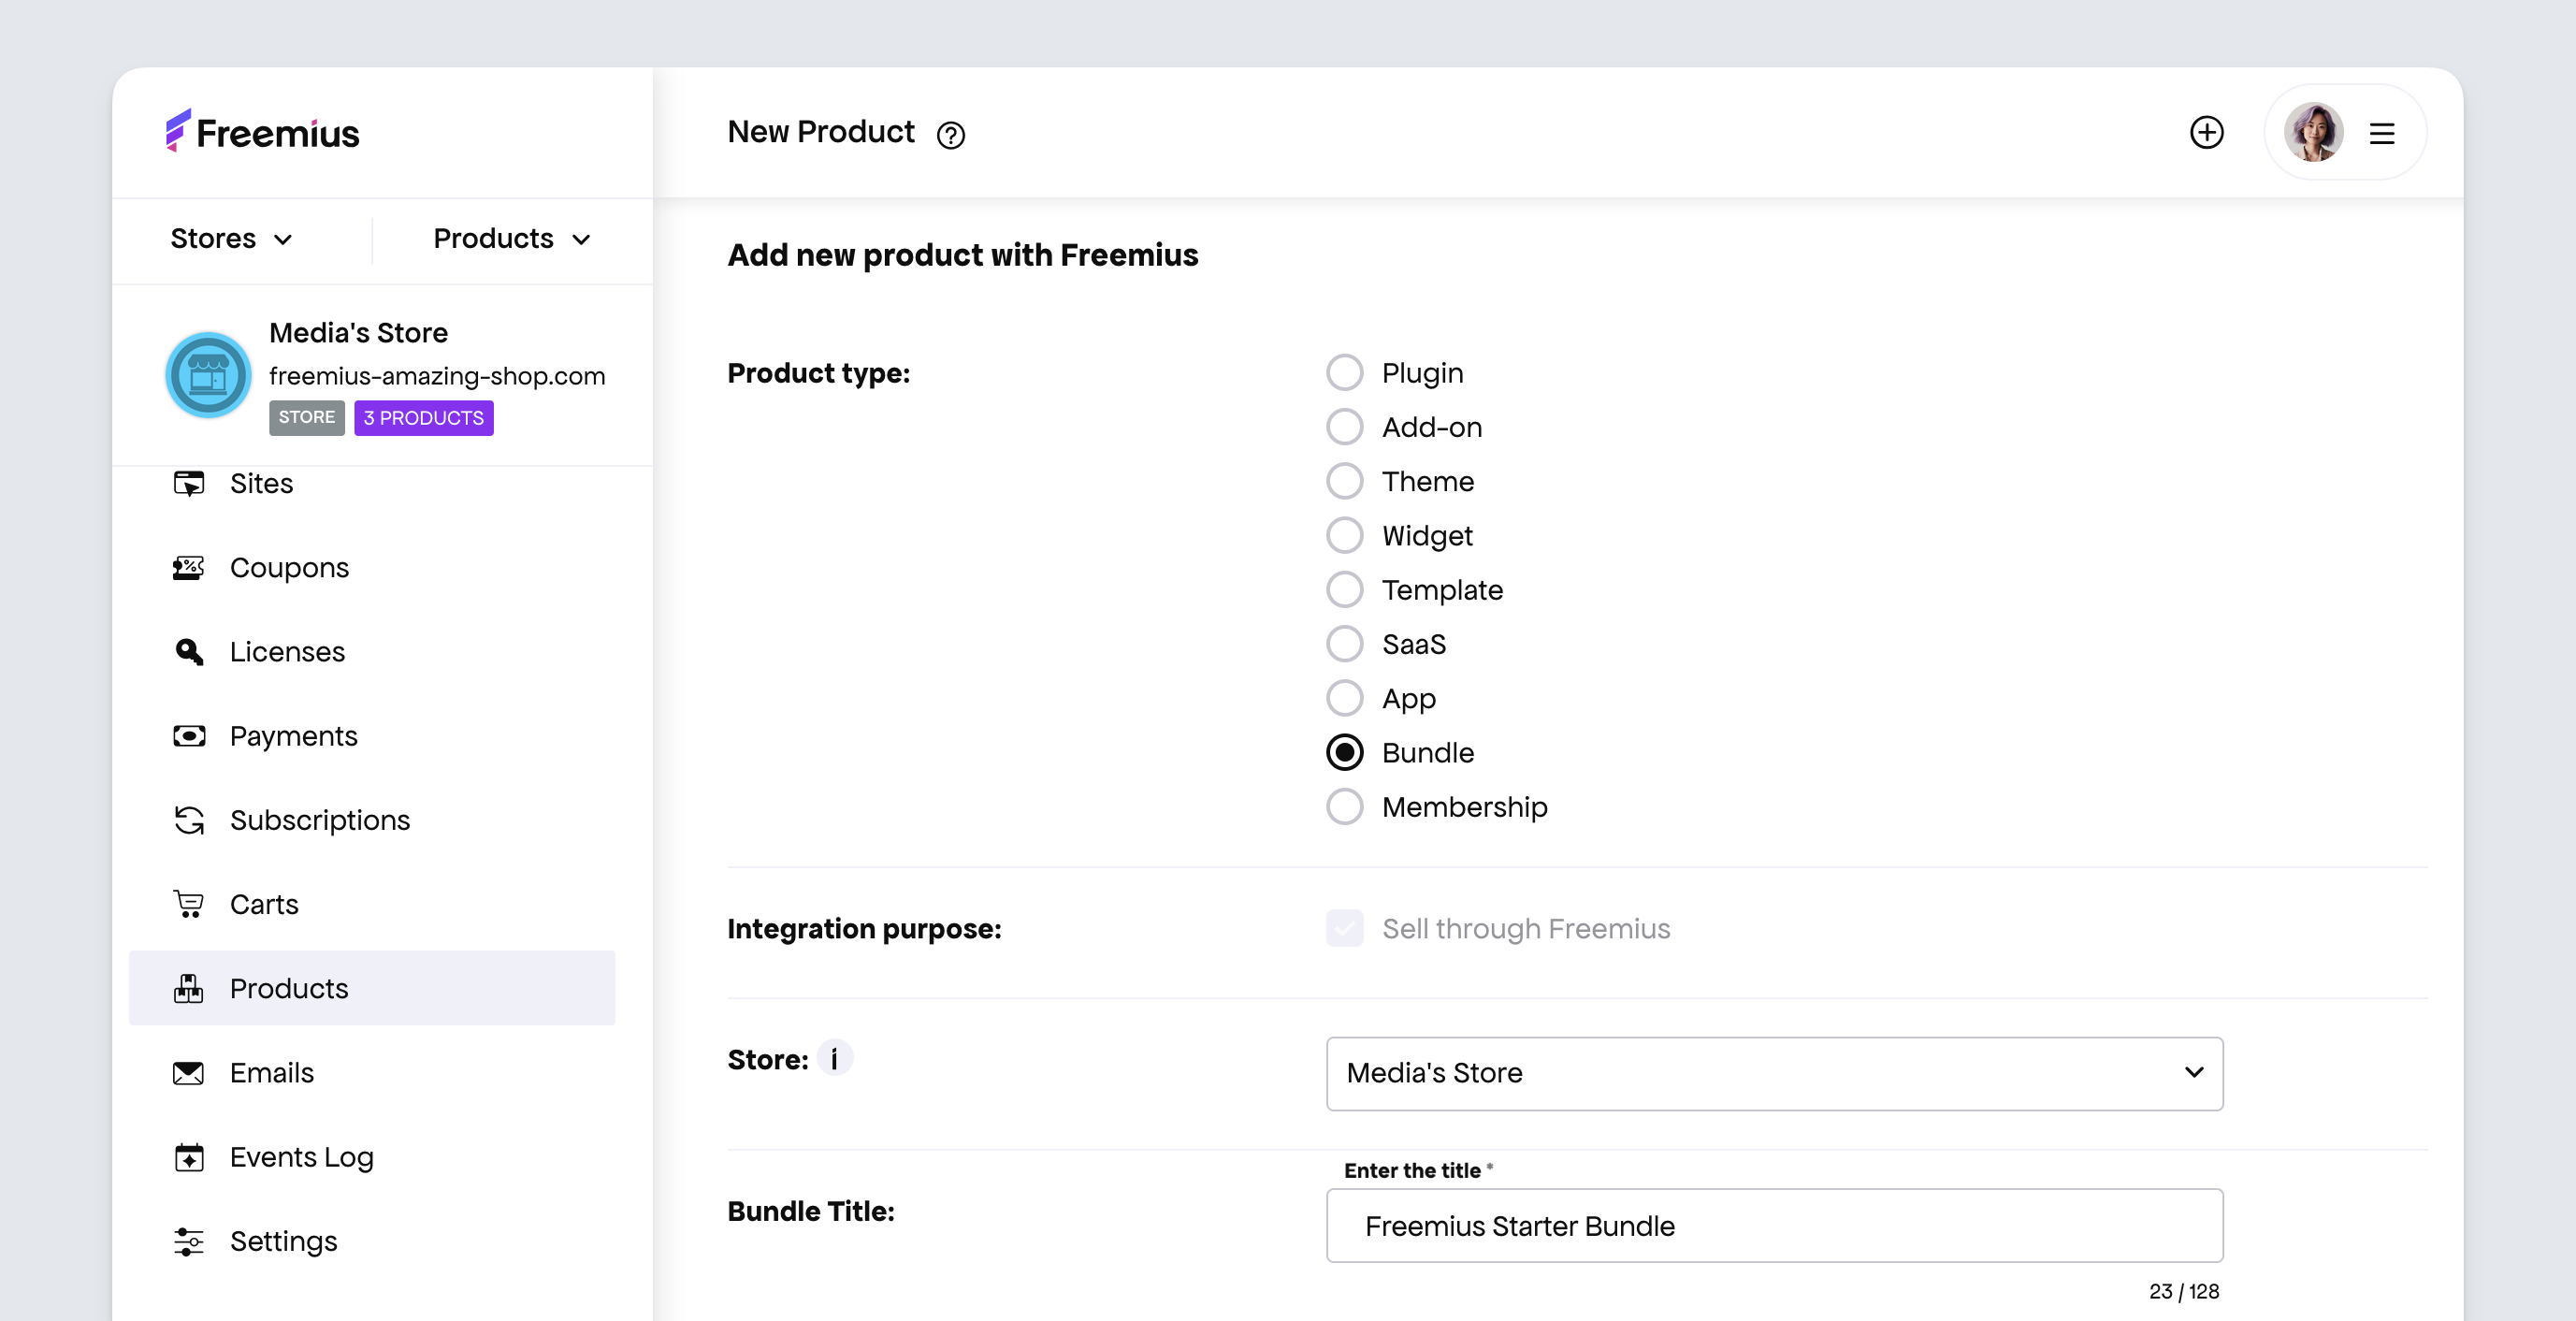Open Settings navigation item

(282, 1241)
